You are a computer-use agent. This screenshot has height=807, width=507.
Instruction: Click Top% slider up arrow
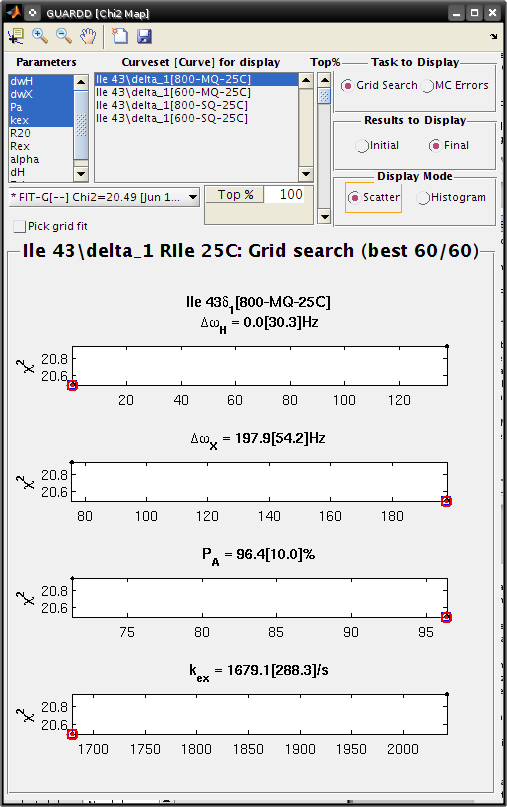pos(324,80)
